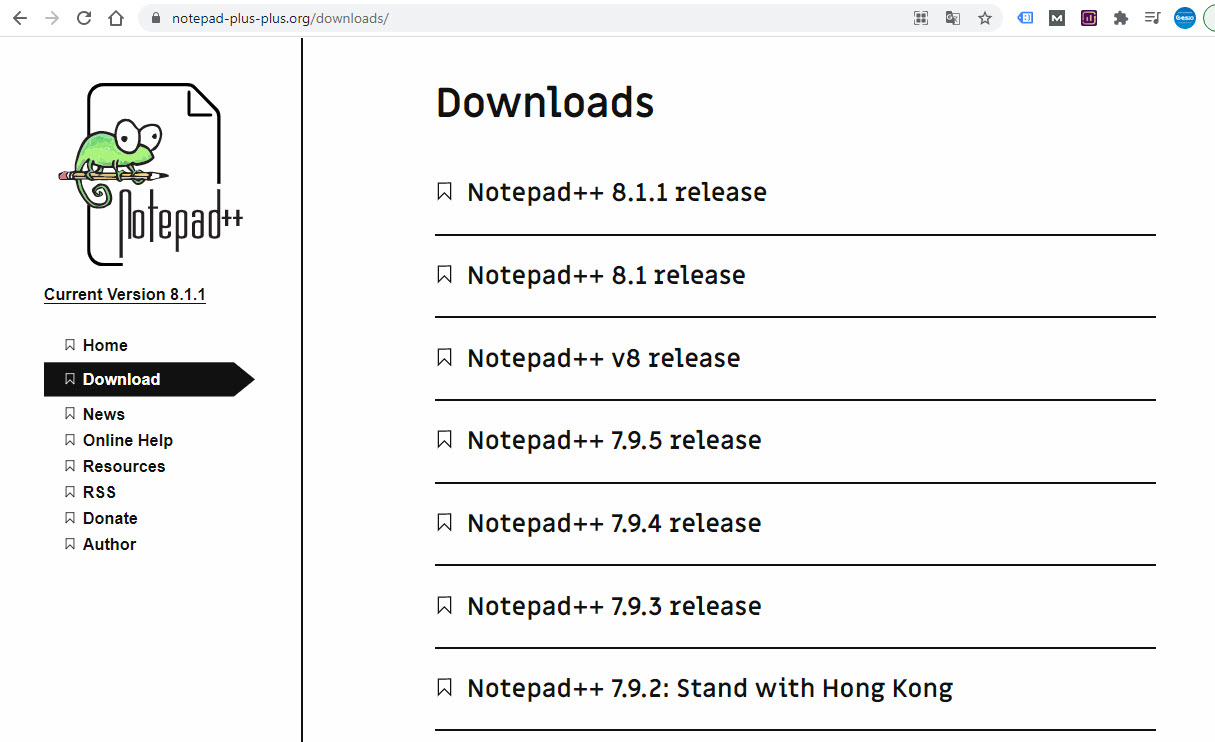Image resolution: width=1215 pixels, height=742 pixels.
Task: Click the blue Gesio profile avatar
Action: click(x=1185, y=18)
